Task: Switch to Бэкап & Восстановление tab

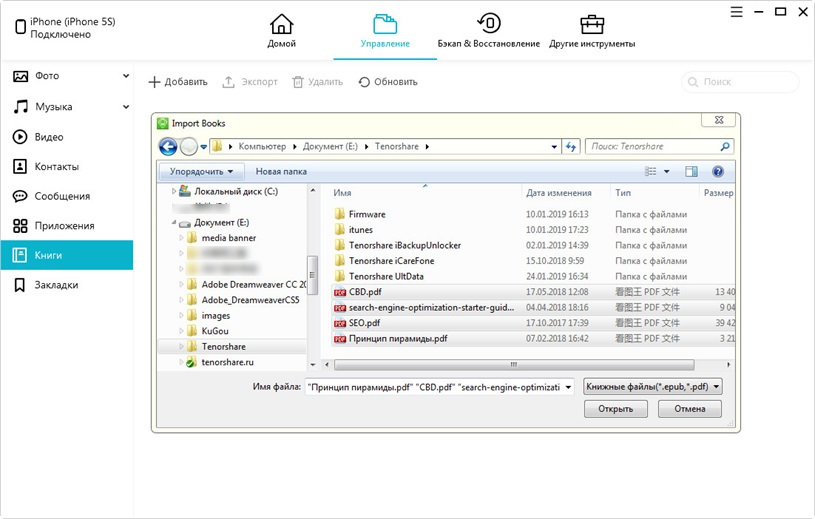Action: click(488, 31)
